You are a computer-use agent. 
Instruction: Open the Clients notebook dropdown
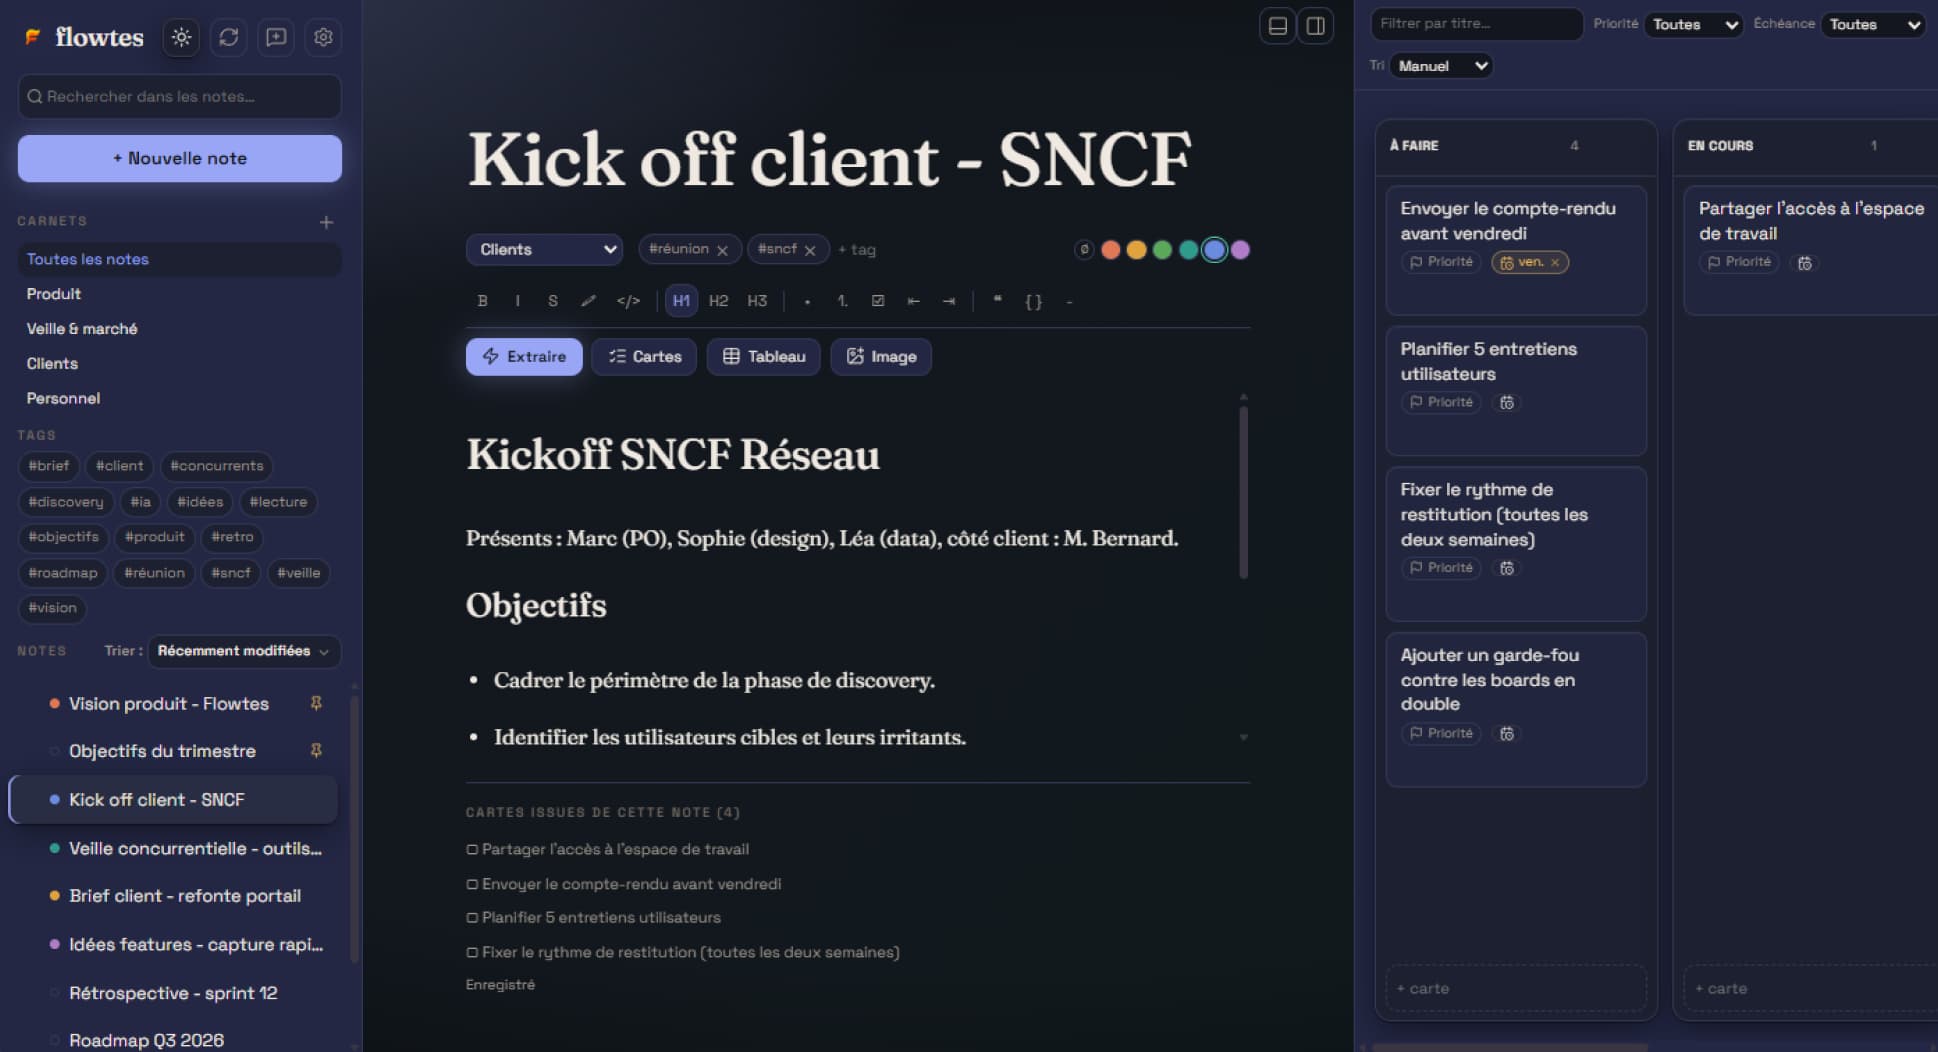pyautogui.click(x=545, y=249)
